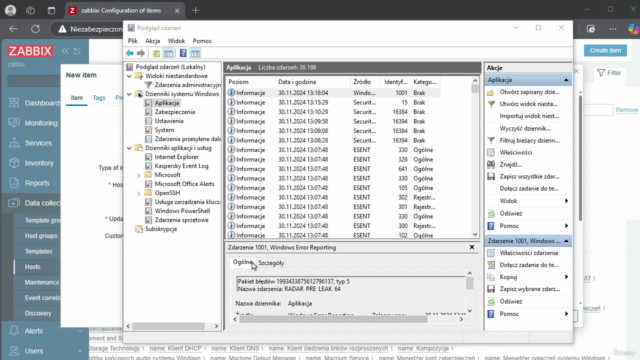Viewport: 640px width, 360px height.
Task: Select the Zabezpieczenia log
Action: (175, 112)
